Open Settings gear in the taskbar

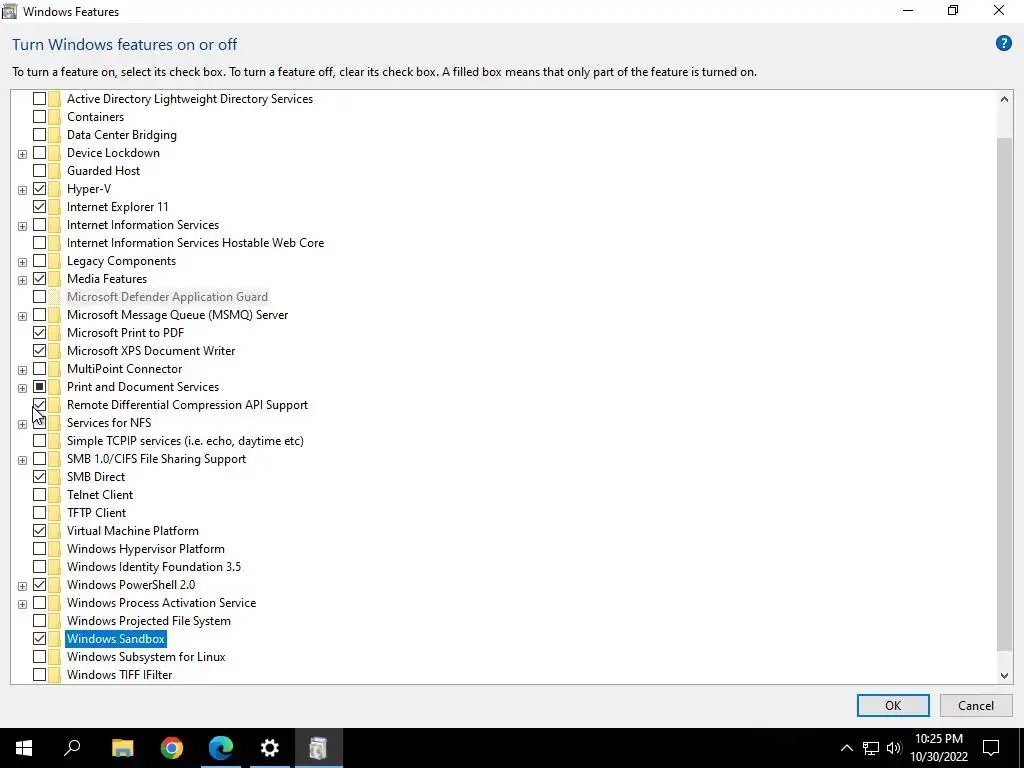point(270,748)
